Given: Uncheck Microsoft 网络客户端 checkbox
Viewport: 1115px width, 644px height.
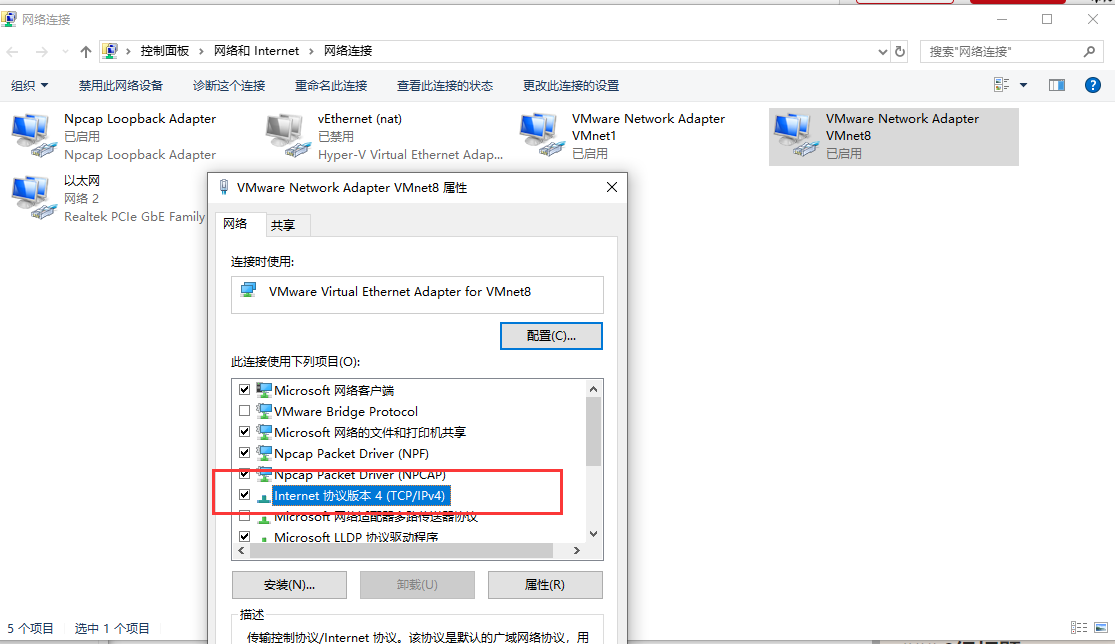Looking at the screenshot, I should (x=245, y=390).
